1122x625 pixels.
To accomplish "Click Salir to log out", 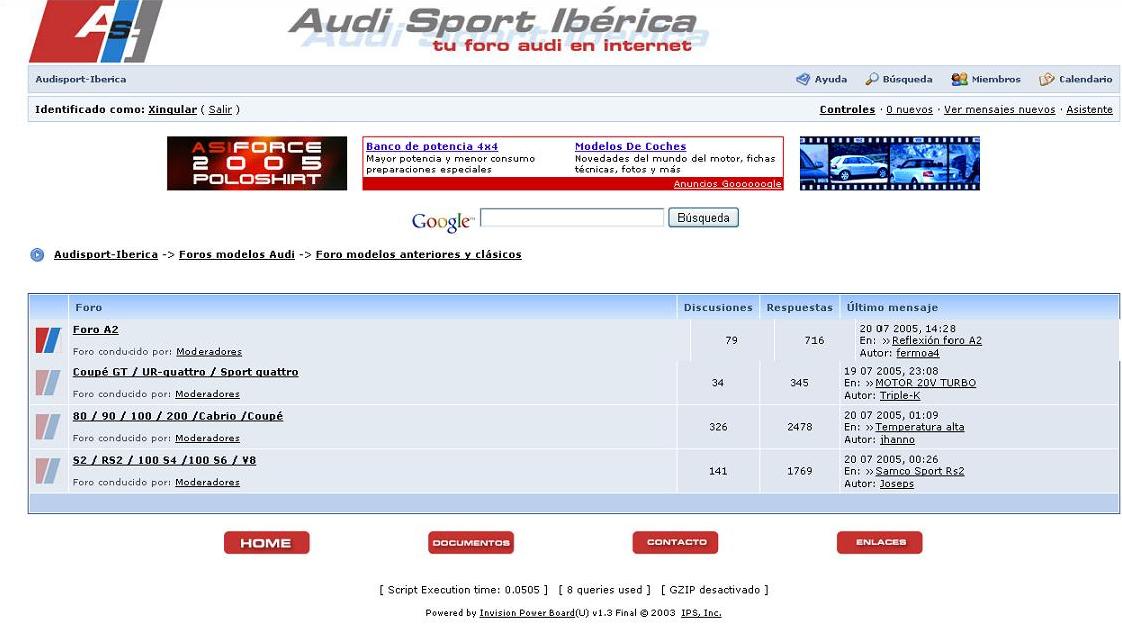I will tap(220, 110).
